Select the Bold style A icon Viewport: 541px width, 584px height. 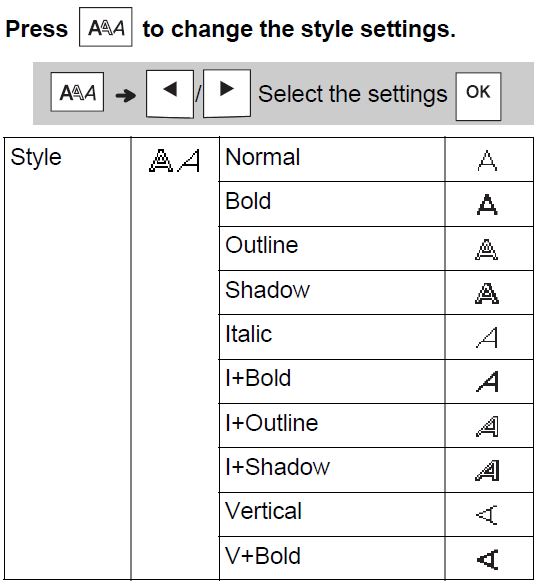[x=487, y=204]
